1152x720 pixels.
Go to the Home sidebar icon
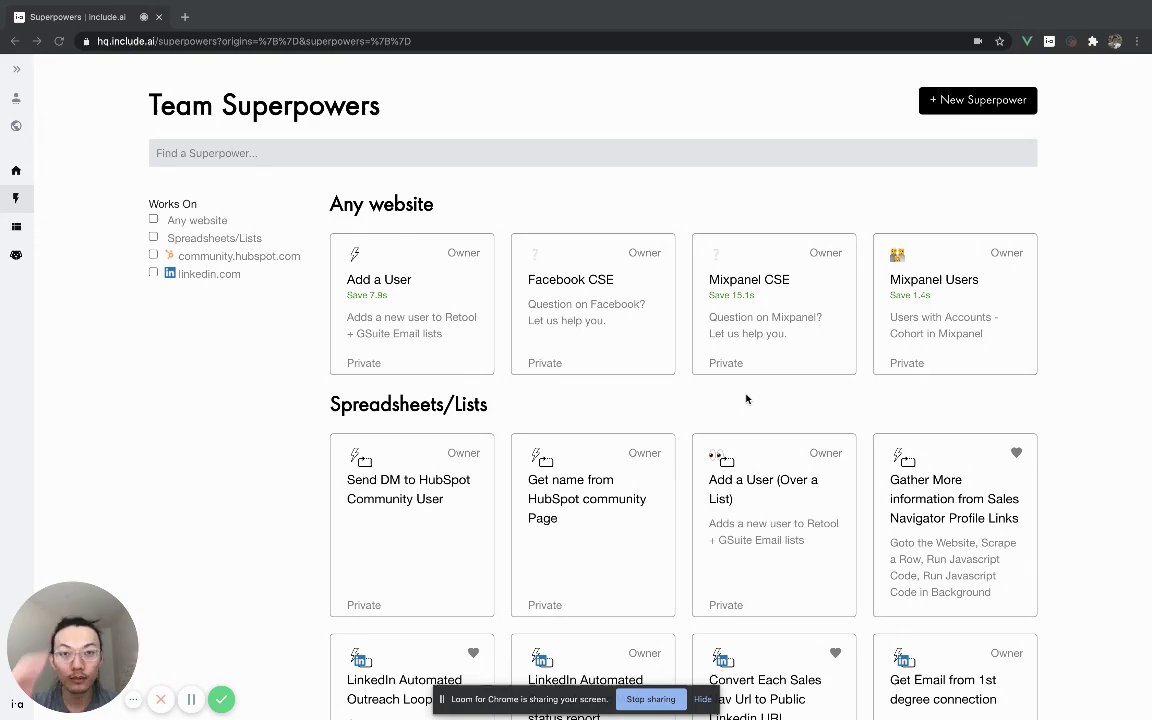pyautogui.click(x=16, y=170)
